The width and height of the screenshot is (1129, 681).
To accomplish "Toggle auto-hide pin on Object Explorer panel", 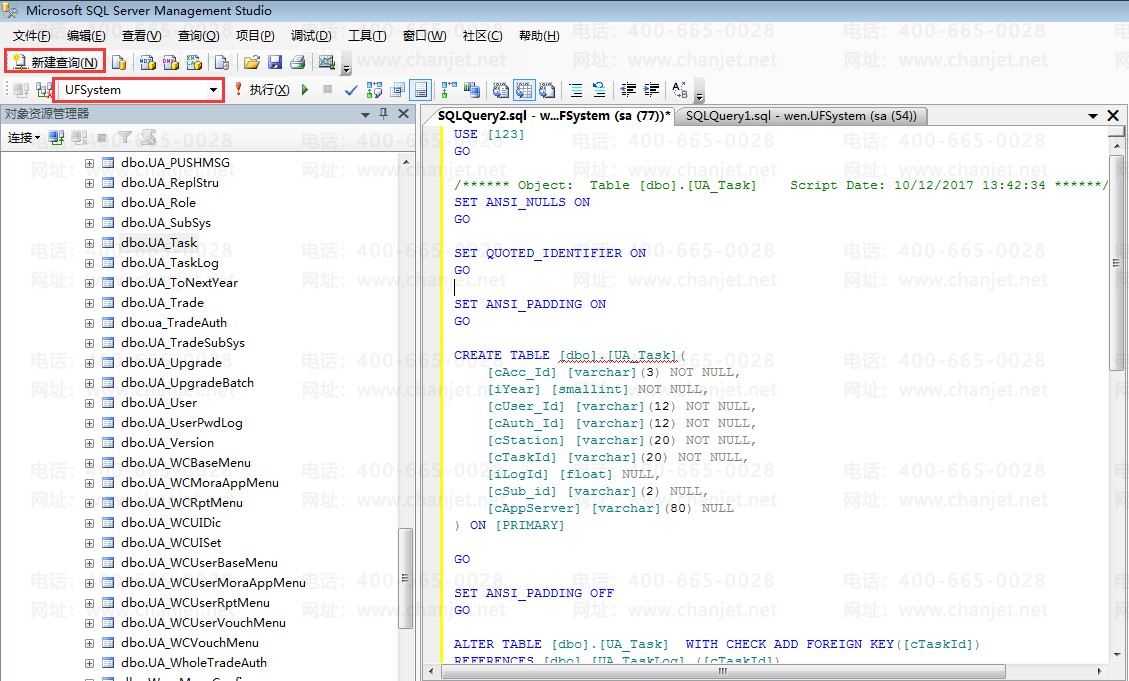I will 383,114.
